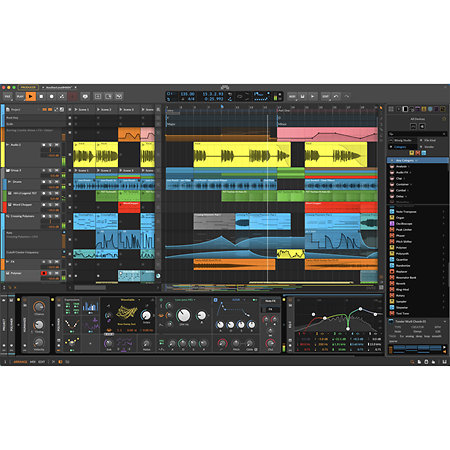Click the Undo arrow in top toolbar
450x450 pixels.
pyautogui.click(x=336, y=96)
